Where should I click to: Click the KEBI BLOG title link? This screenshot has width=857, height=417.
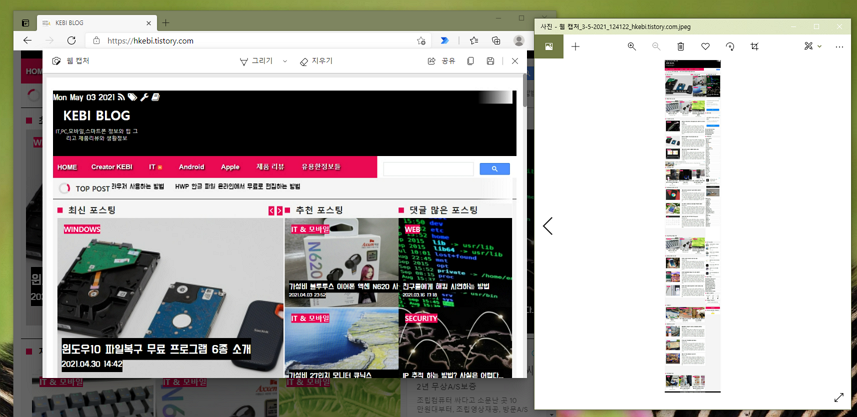tap(97, 116)
